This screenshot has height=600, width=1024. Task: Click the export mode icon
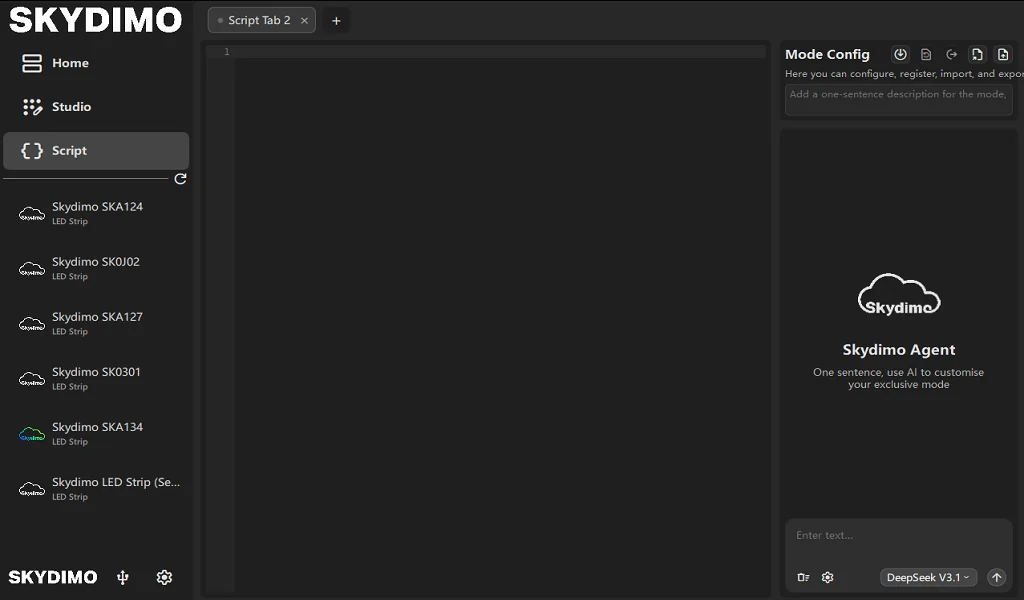(951, 55)
